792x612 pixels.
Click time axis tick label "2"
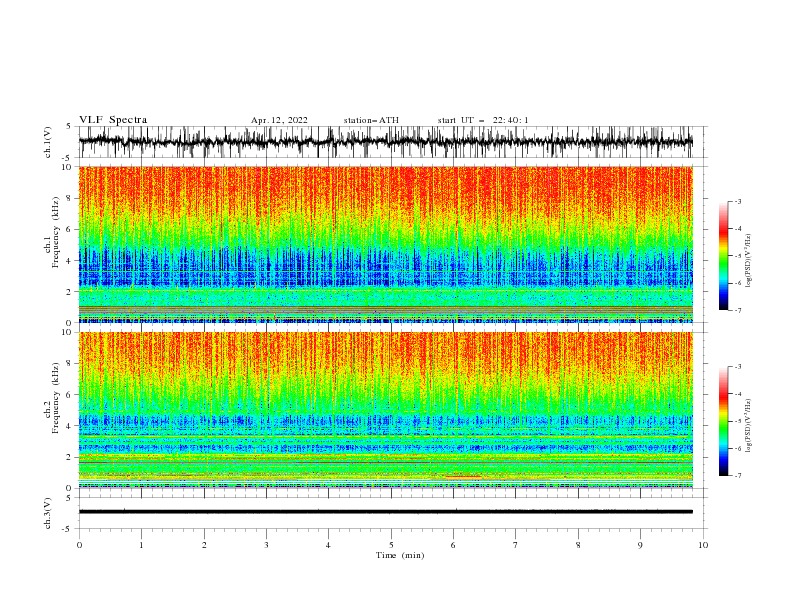[x=204, y=545]
